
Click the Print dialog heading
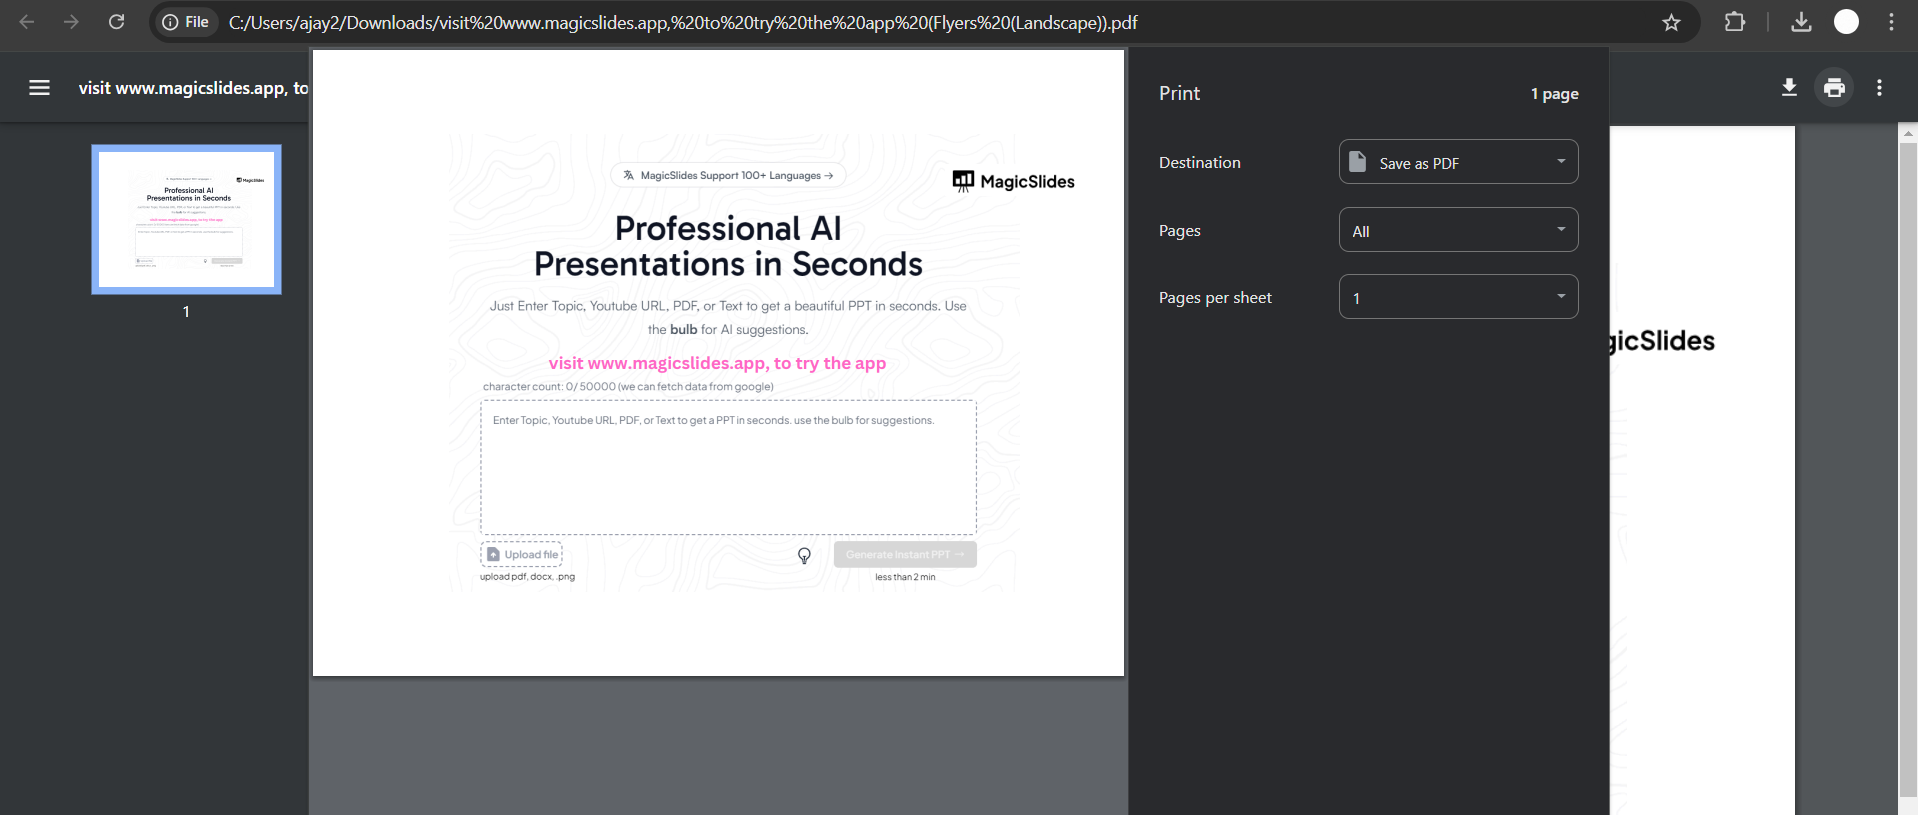click(x=1179, y=93)
